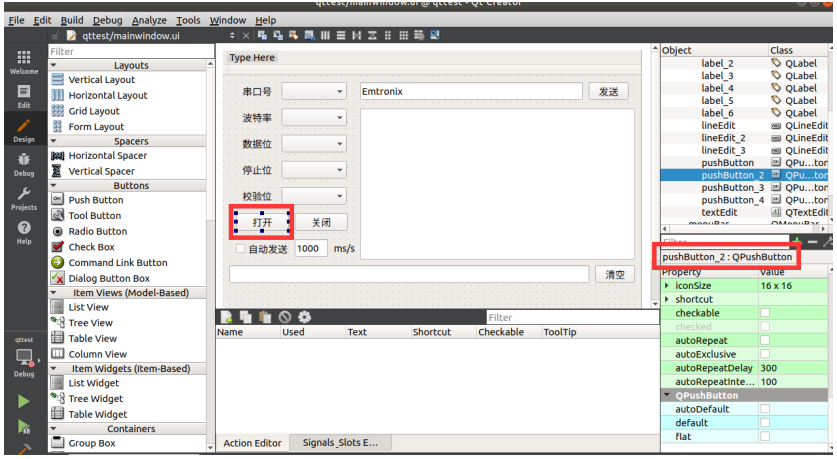Open the Welcome mode
Viewport: 837px width, 459px height.
coord(23,62)
